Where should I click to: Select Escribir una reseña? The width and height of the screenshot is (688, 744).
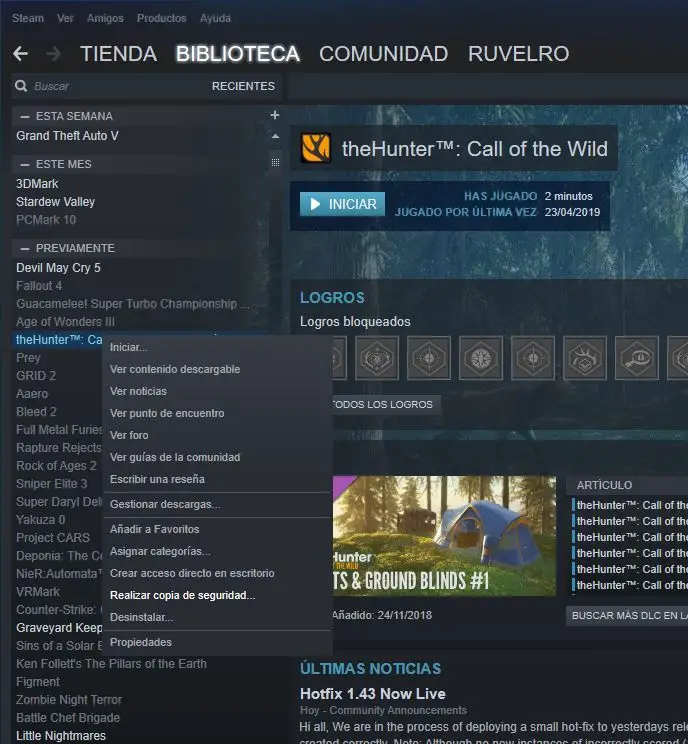pyautogui.click(x=217, y=479)
